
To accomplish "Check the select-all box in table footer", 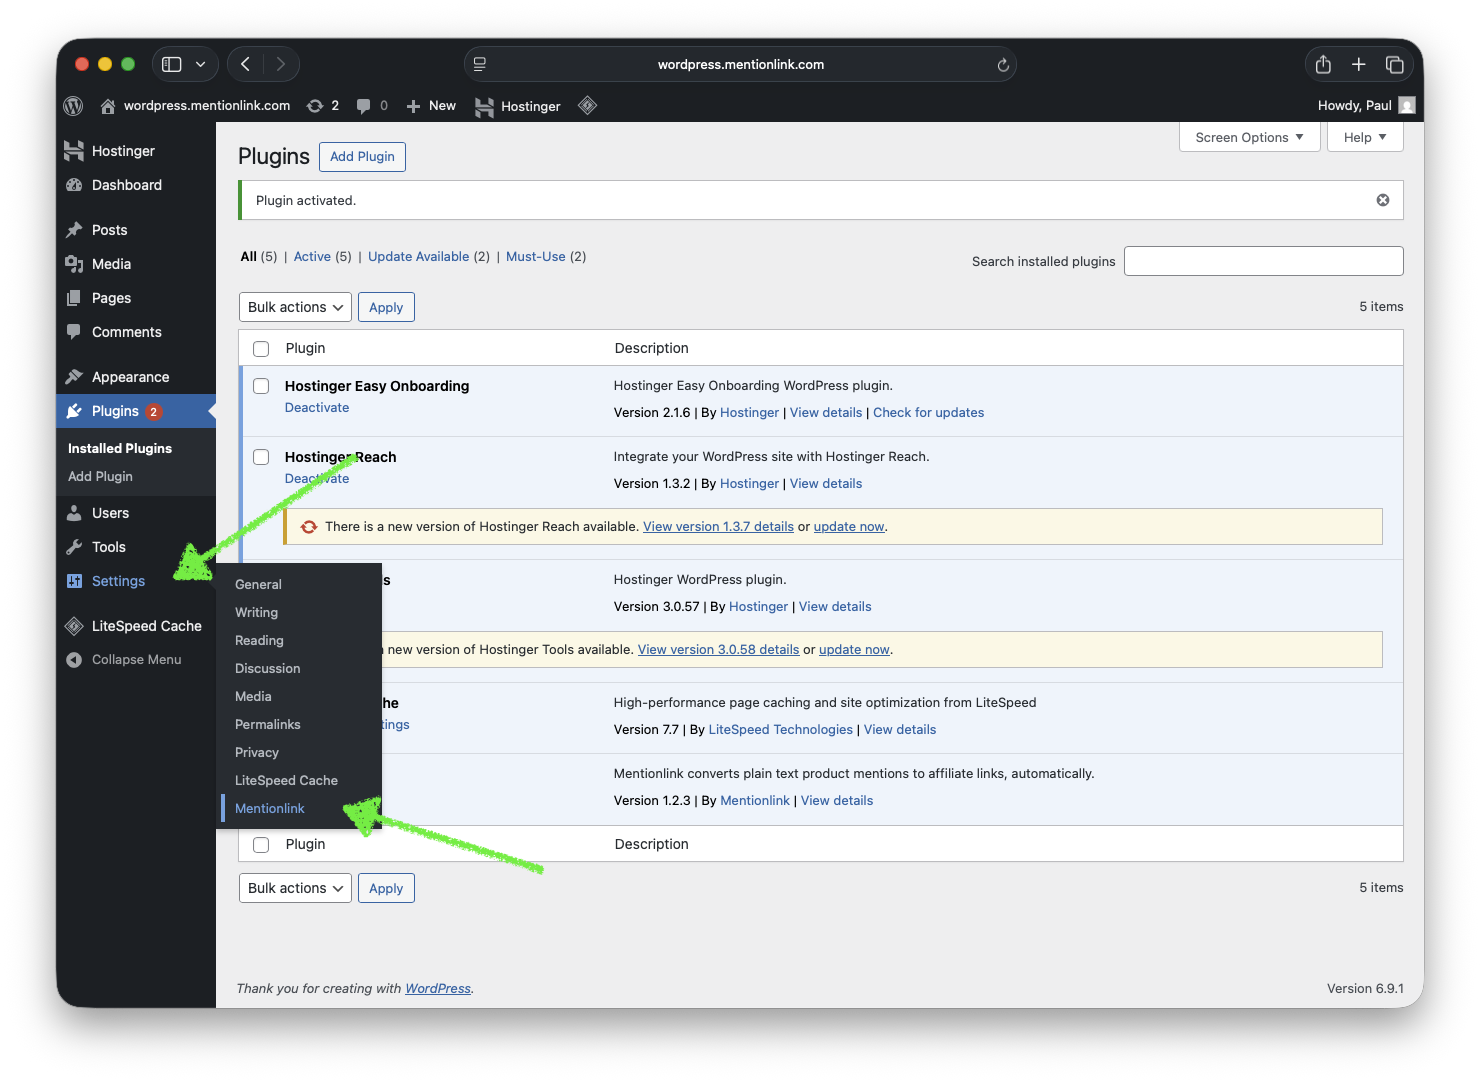I will point(261,845).
